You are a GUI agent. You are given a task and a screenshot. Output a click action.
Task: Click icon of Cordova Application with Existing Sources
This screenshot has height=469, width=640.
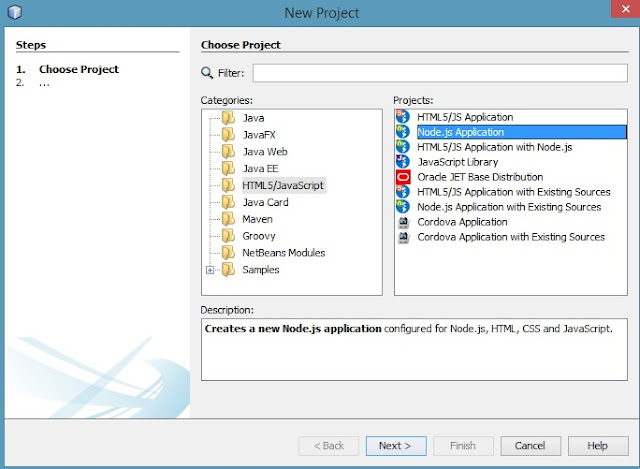pyautogui.click(x=403, y=237)
